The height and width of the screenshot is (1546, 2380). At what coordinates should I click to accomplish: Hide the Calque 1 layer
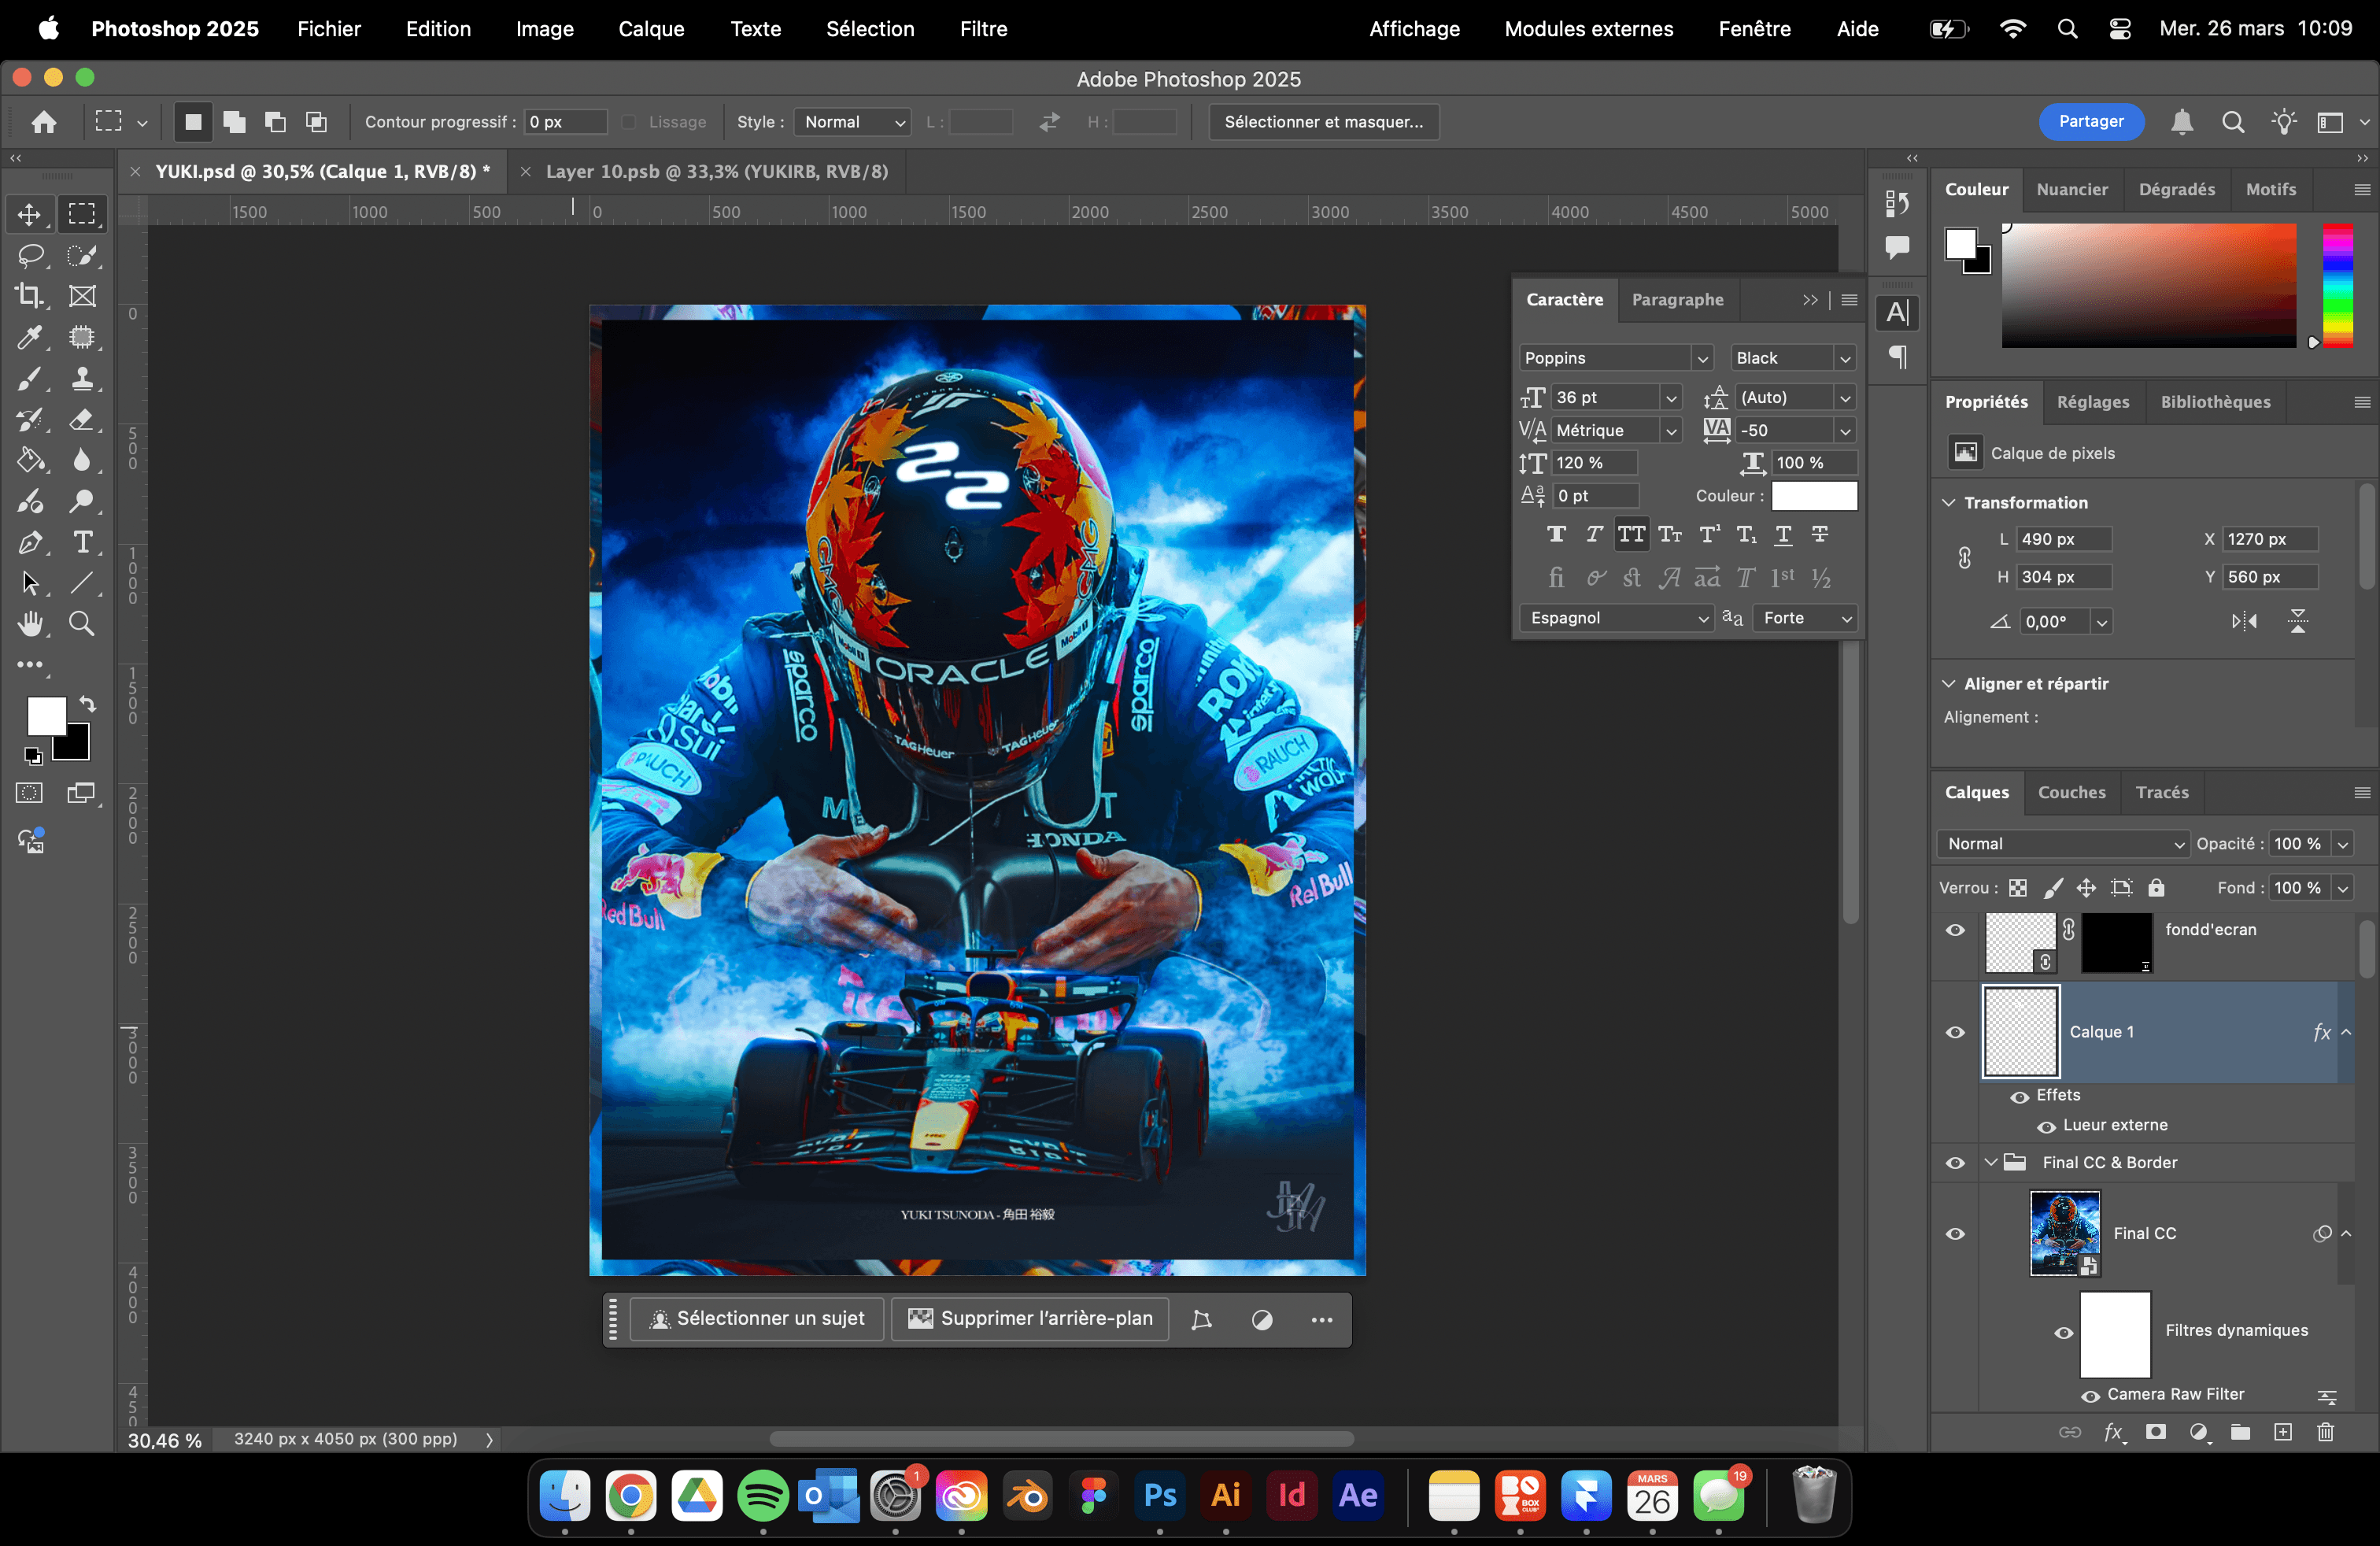[1955, 1032]
